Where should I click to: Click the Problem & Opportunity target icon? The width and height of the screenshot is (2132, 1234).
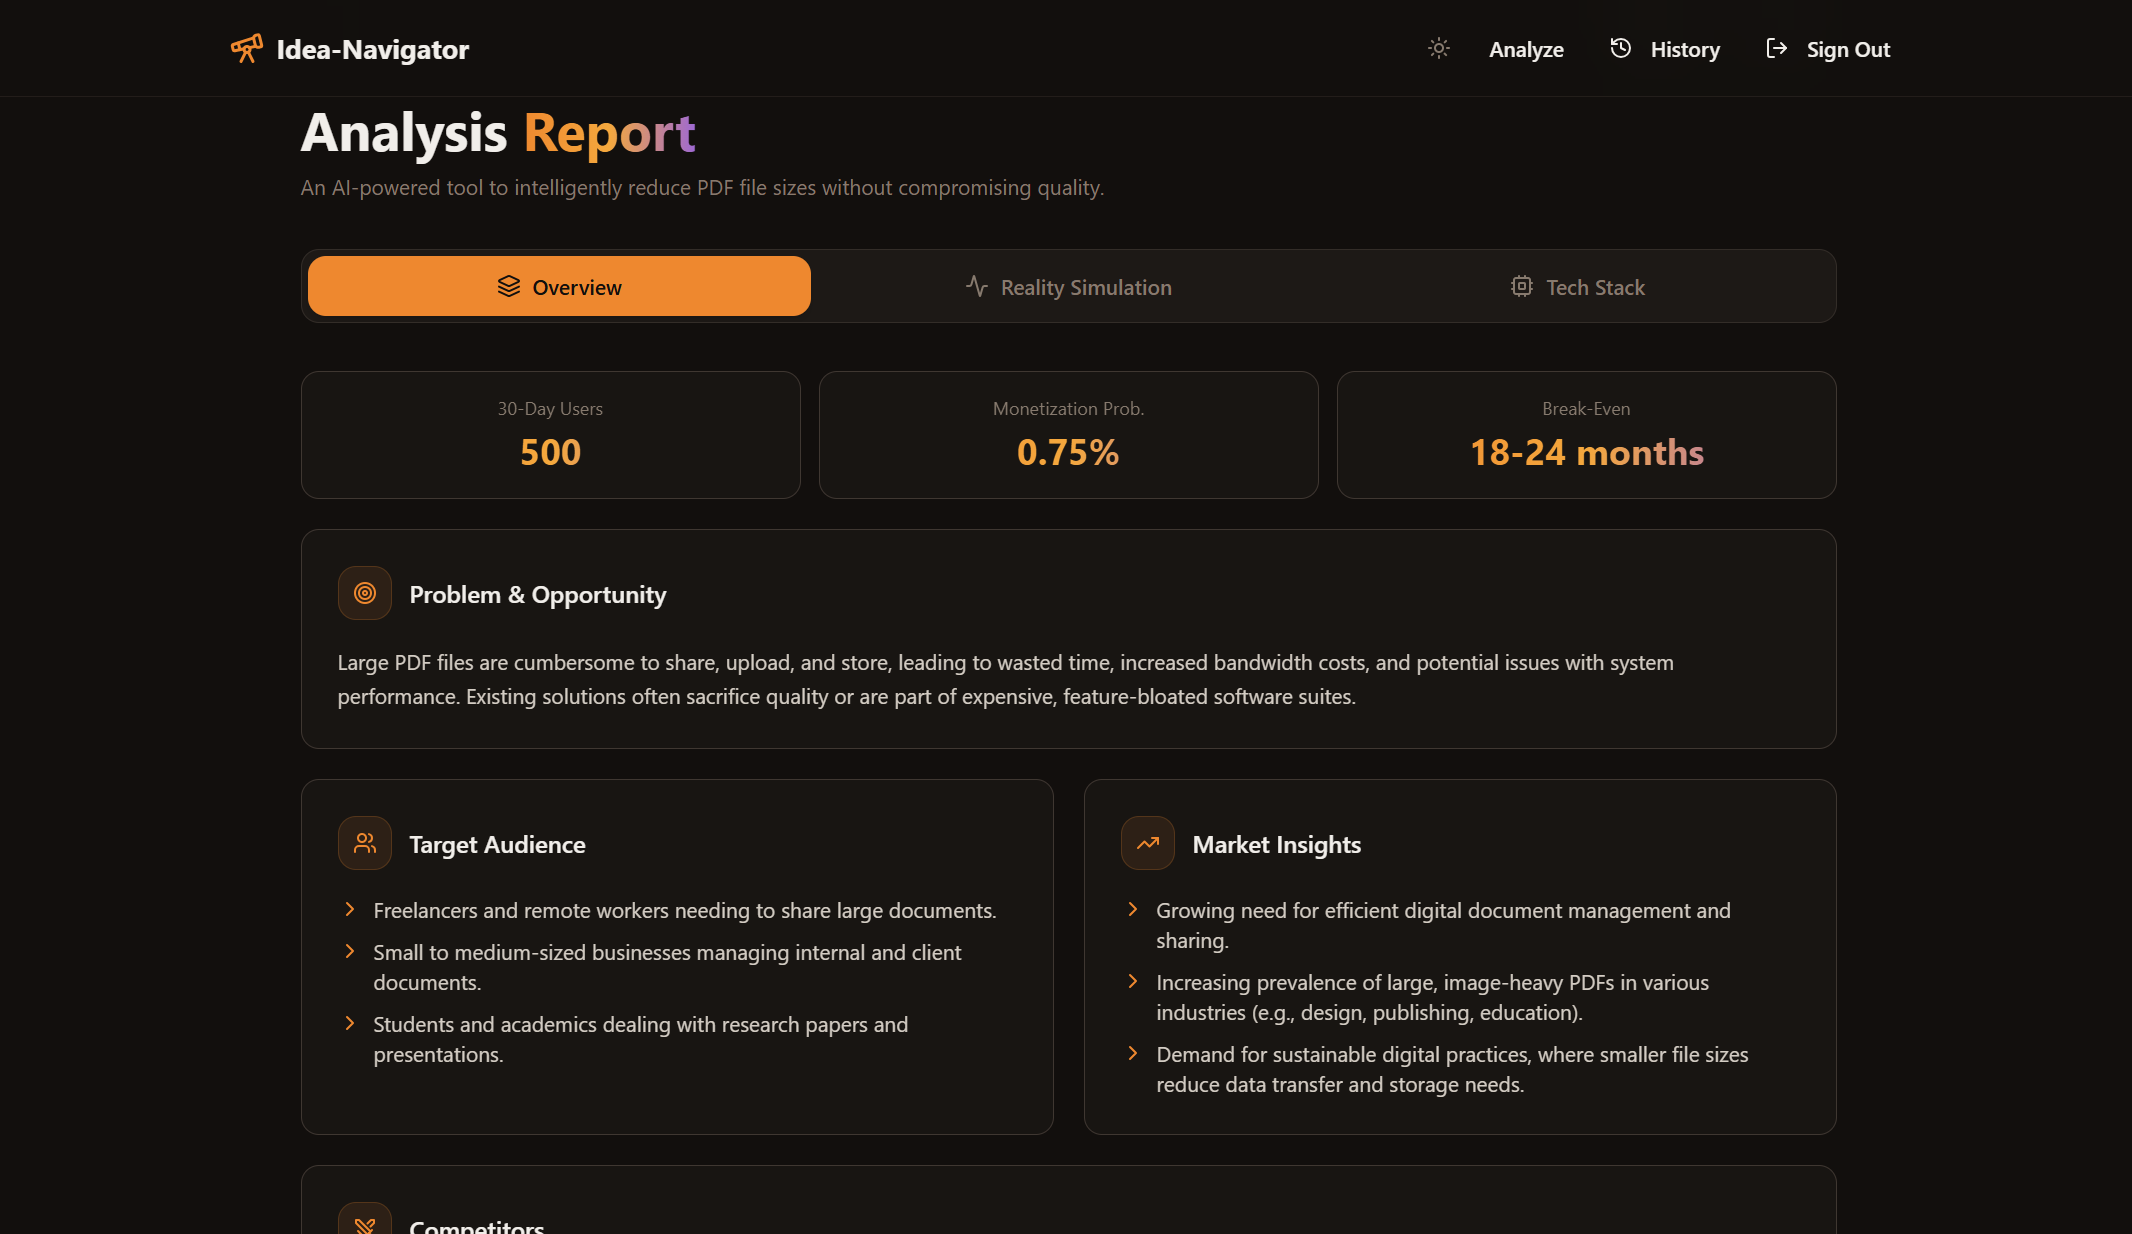365,593
